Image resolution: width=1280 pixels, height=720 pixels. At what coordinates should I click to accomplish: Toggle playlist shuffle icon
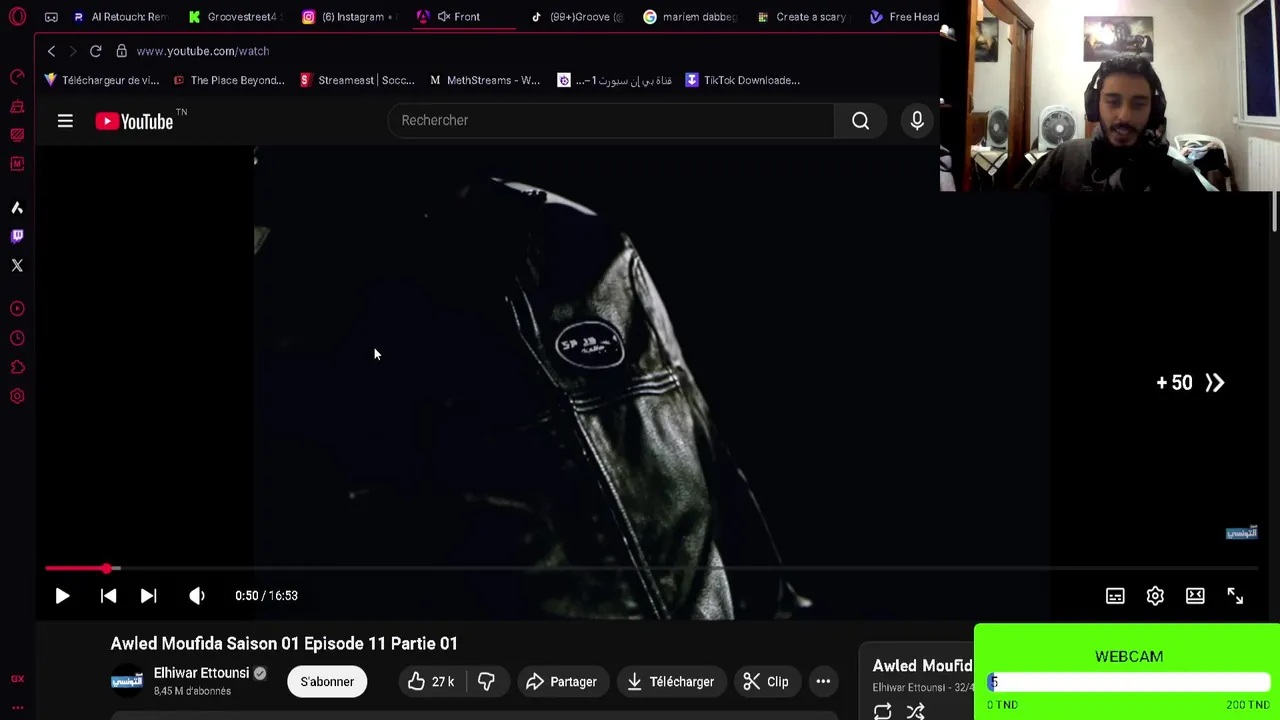click(915, 711)
